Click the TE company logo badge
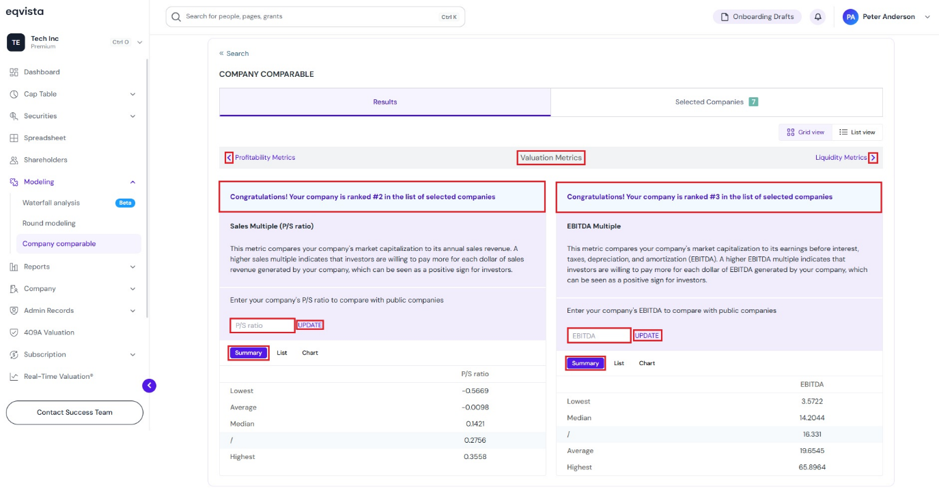This screenshot has height=491, width=939. 16,43
